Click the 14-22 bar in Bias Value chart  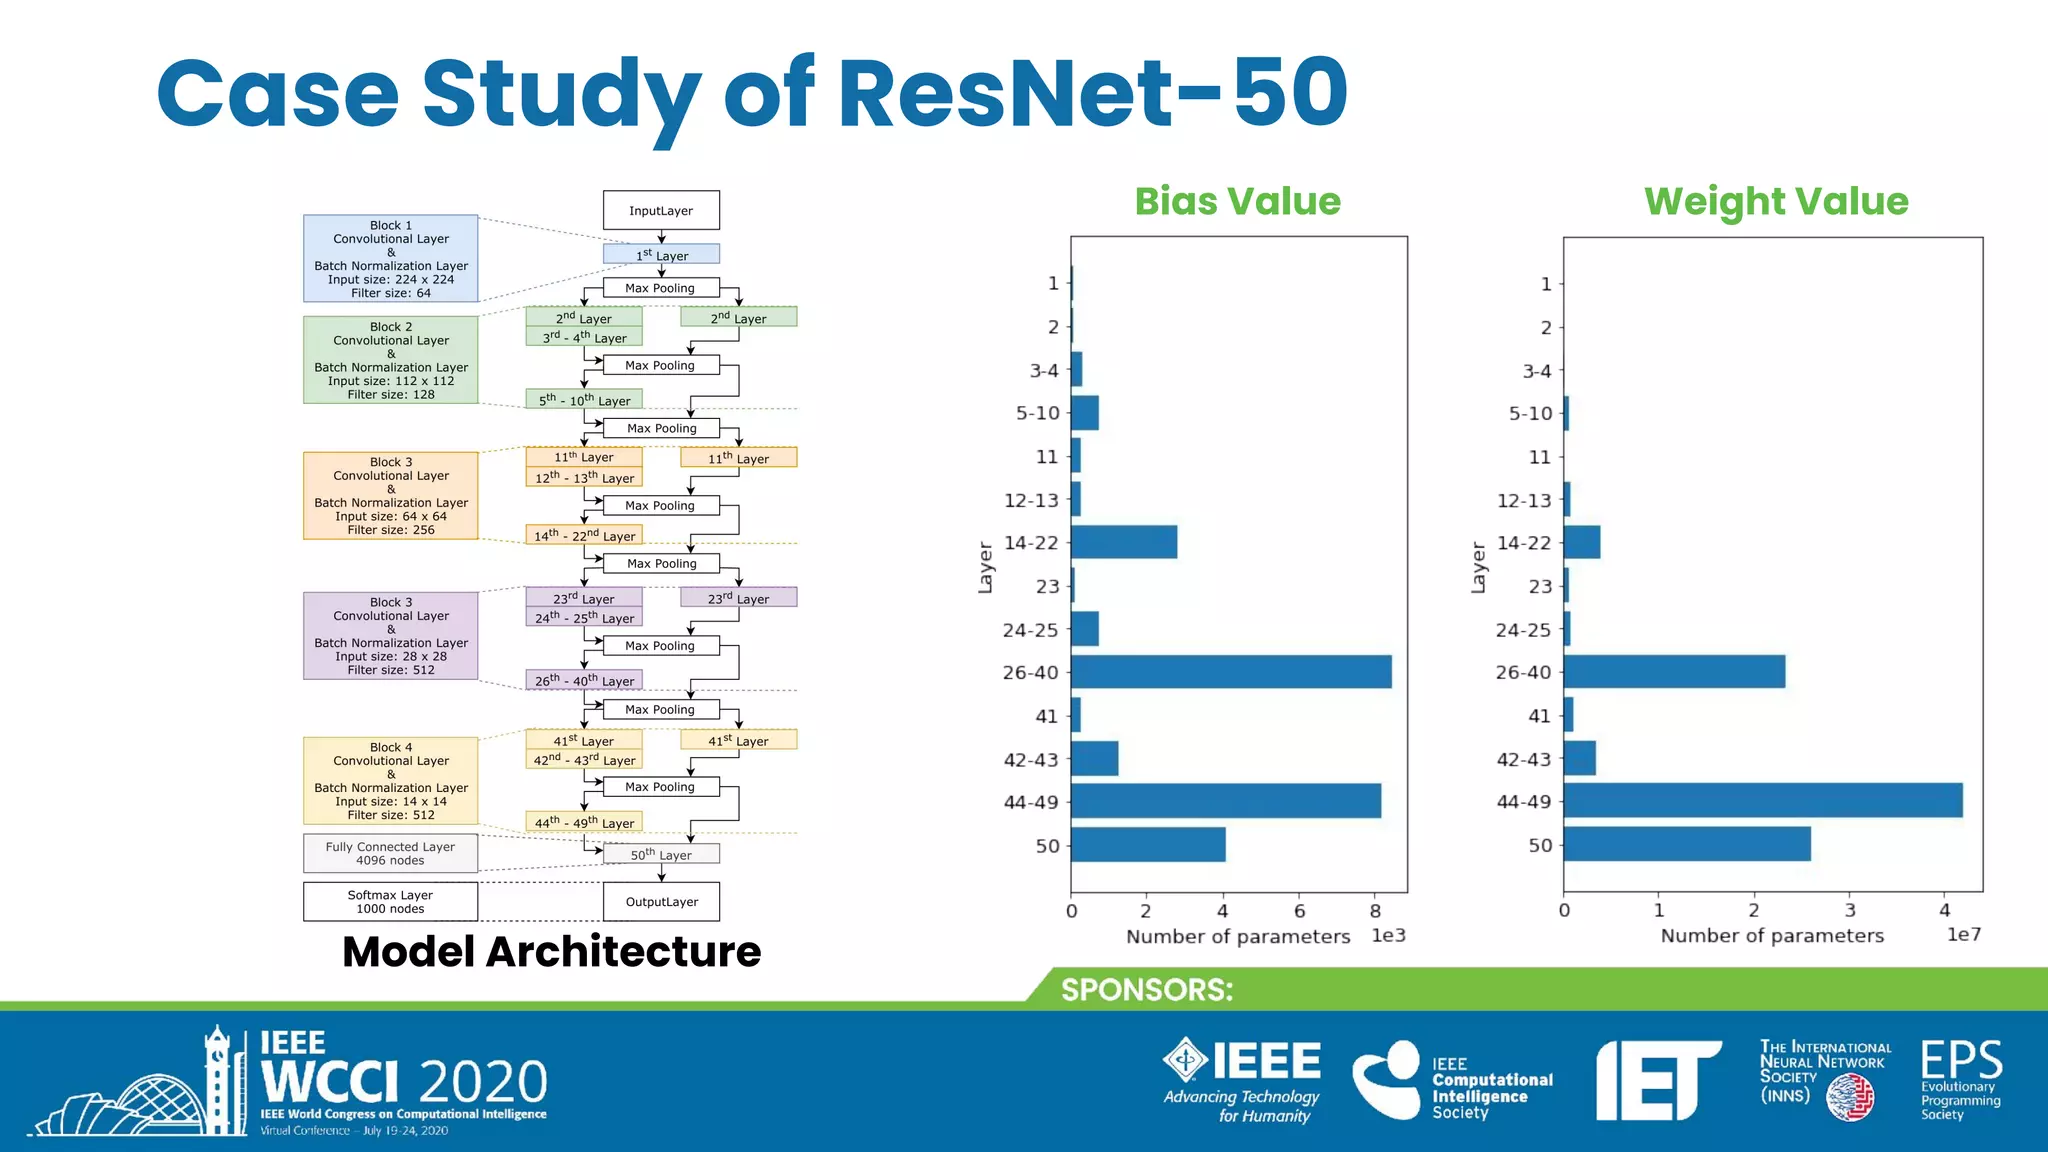click(x=1123, y=542)
